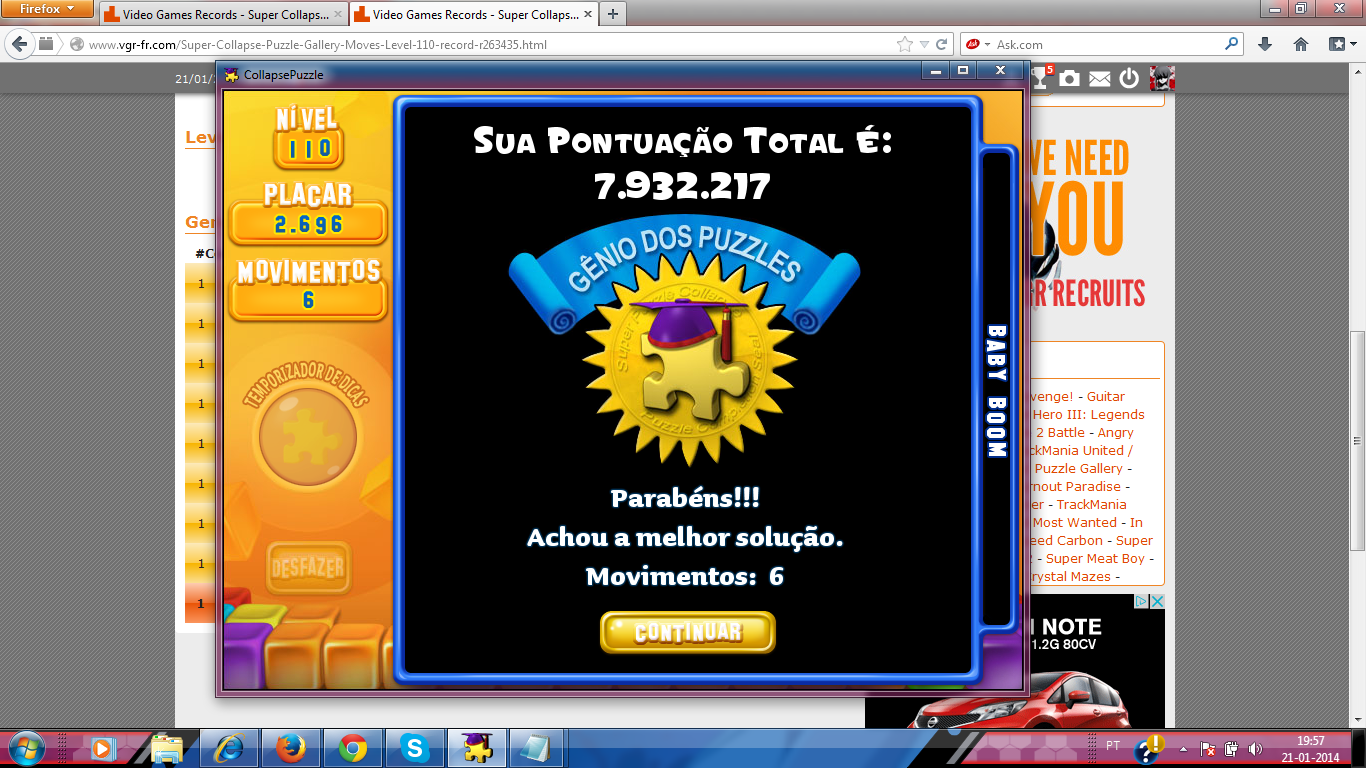Click the Continuar button
1366x768 pixels.
point(687,632)
